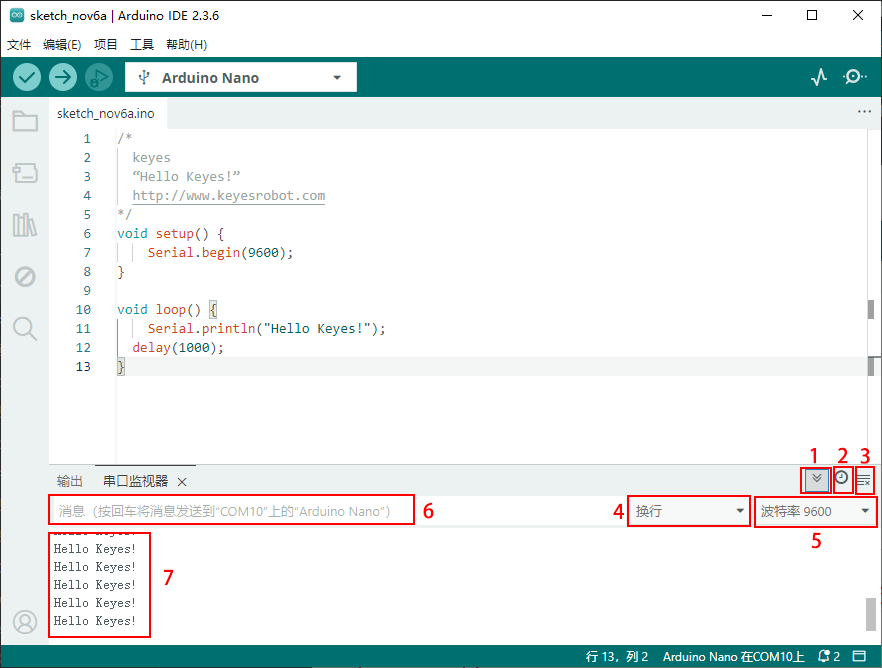Open the 帮助(H) menu
The width and height of the screenshot is (882, 668).
click(x=186, y=44)
